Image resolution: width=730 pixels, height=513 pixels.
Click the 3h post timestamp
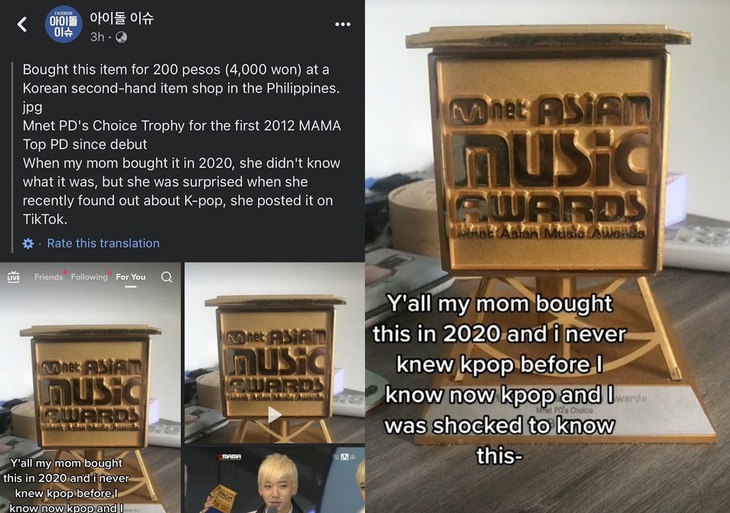[97, 37]
